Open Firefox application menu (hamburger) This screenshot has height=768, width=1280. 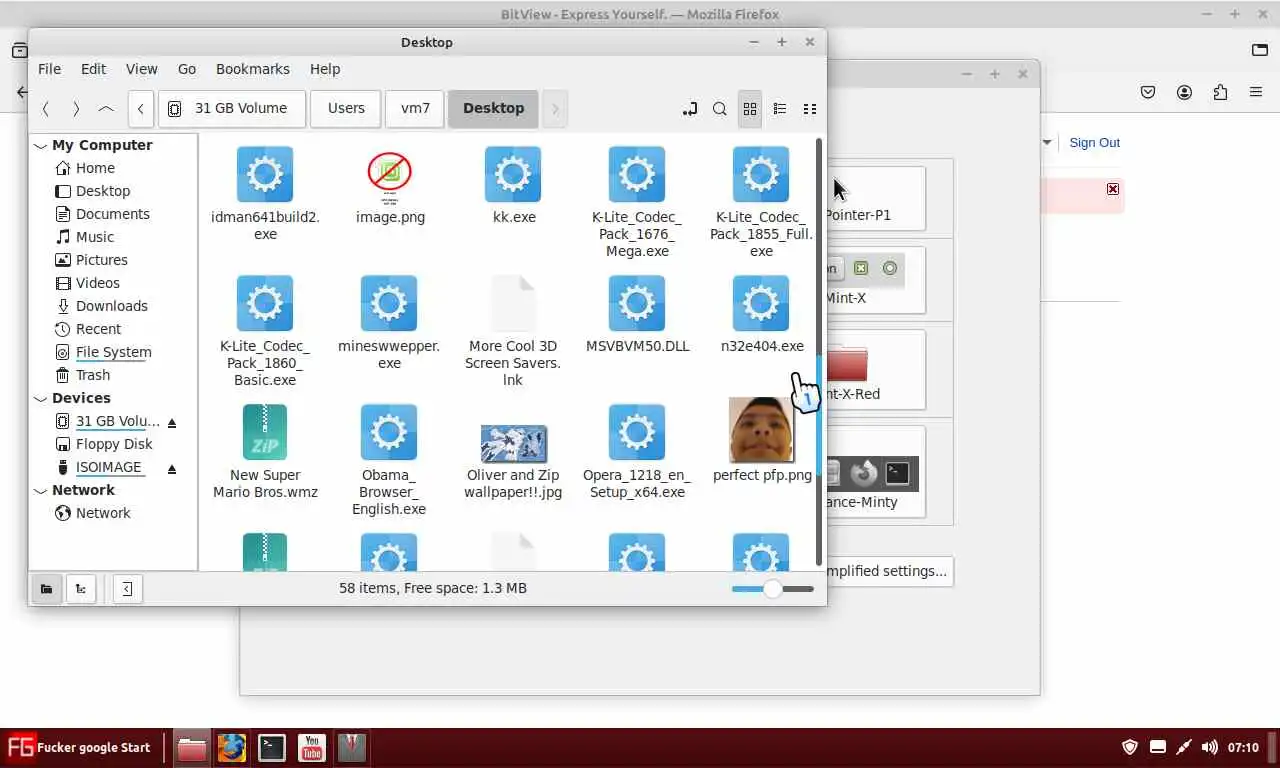[x=1256, y=92]
